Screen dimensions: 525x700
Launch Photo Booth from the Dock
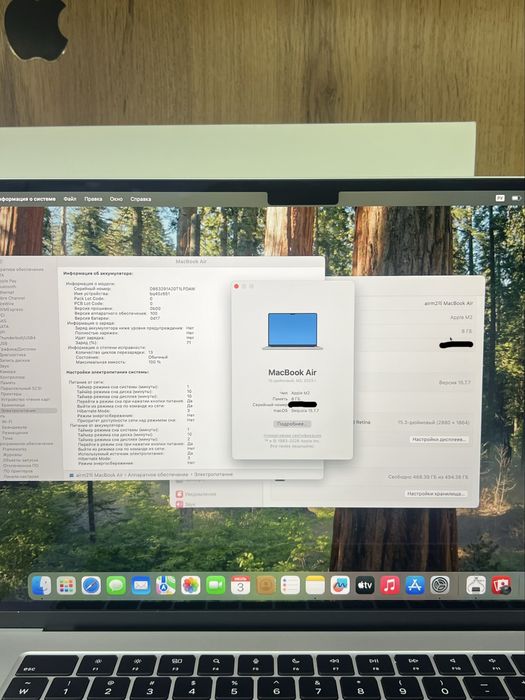(501, 585)
